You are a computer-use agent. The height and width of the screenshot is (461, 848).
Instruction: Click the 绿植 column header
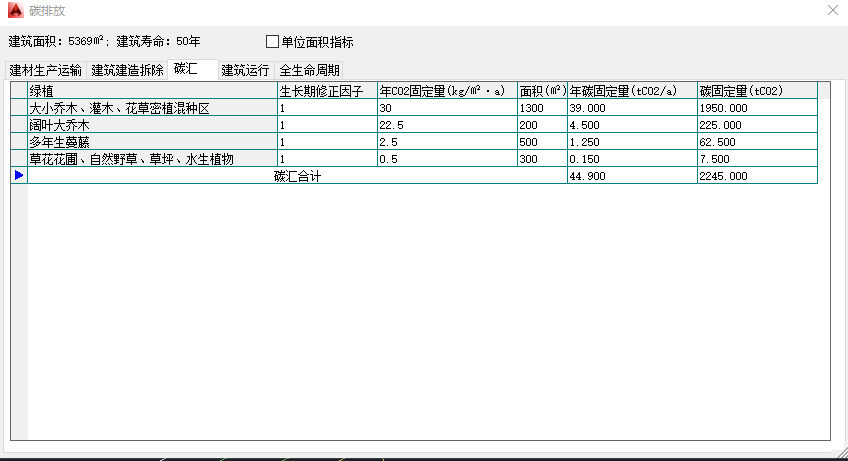click(x=152, y=91)
